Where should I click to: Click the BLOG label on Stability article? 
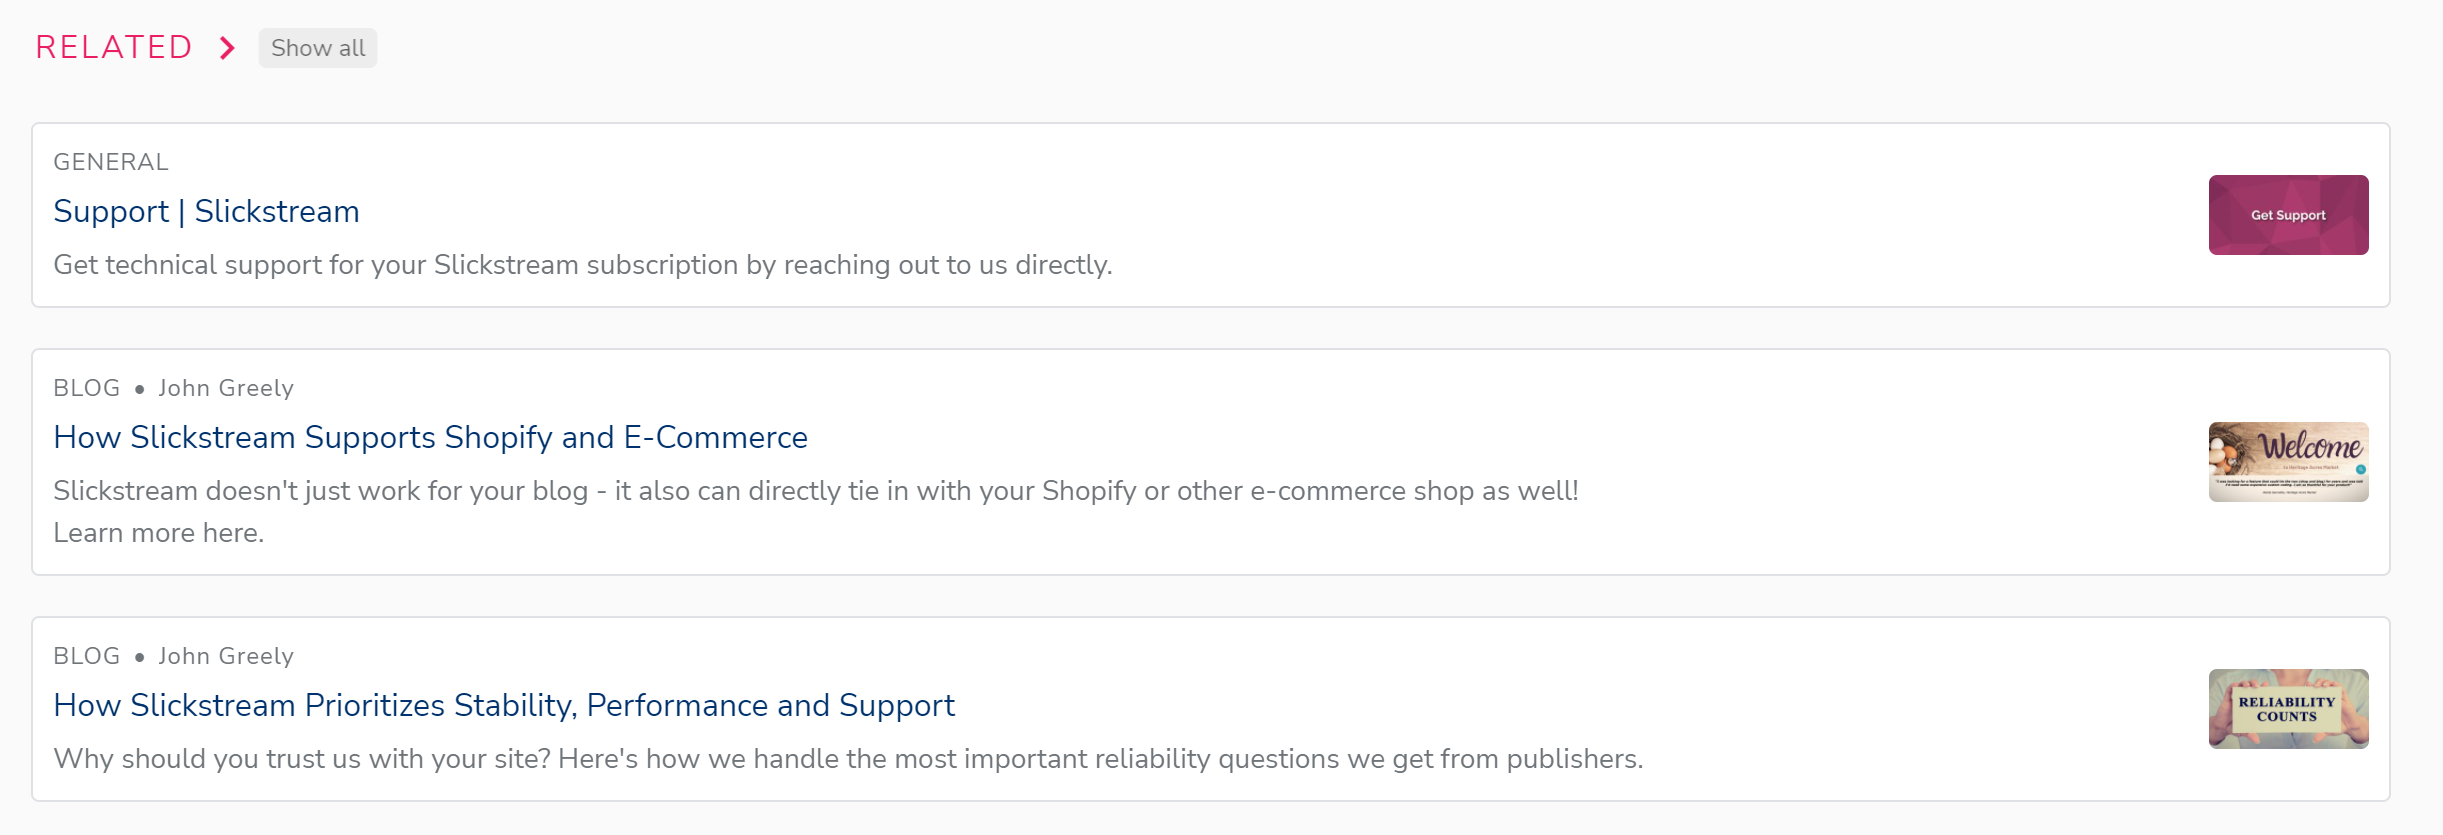click(x=87, y=656)
